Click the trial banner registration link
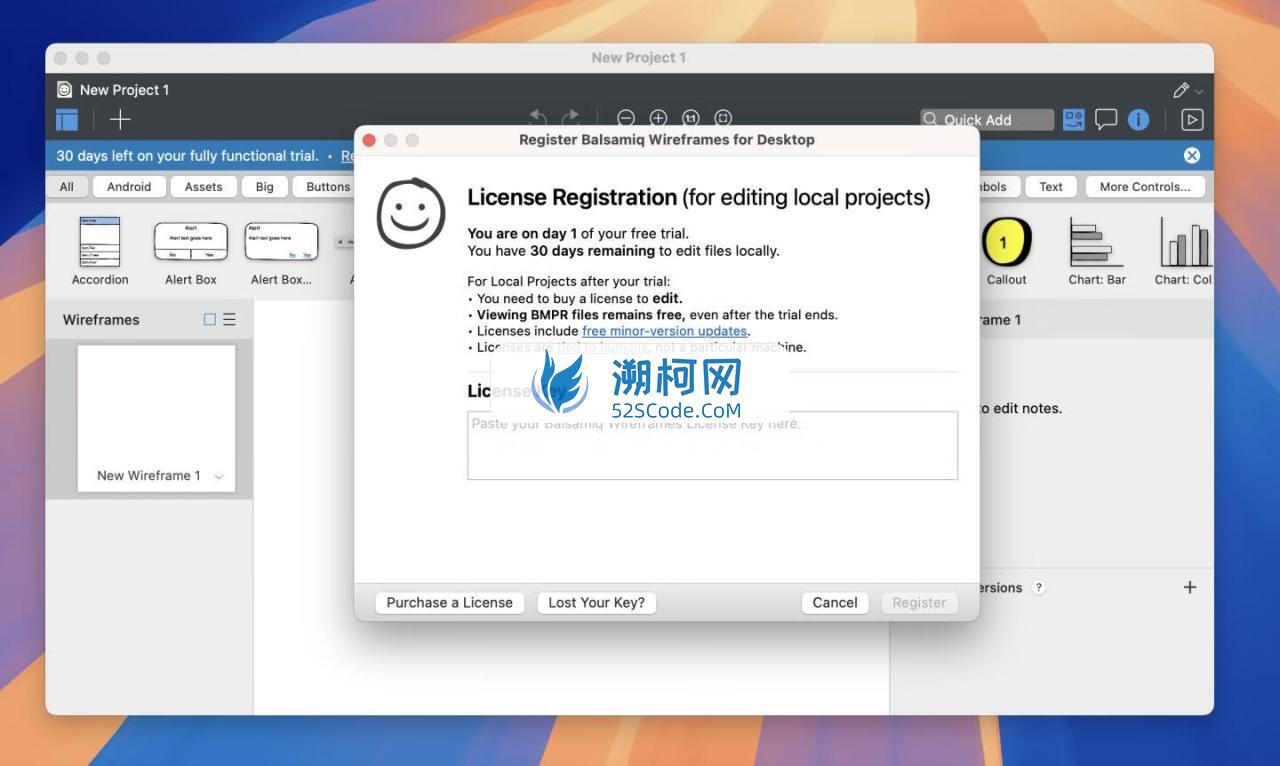 point(347,156)
